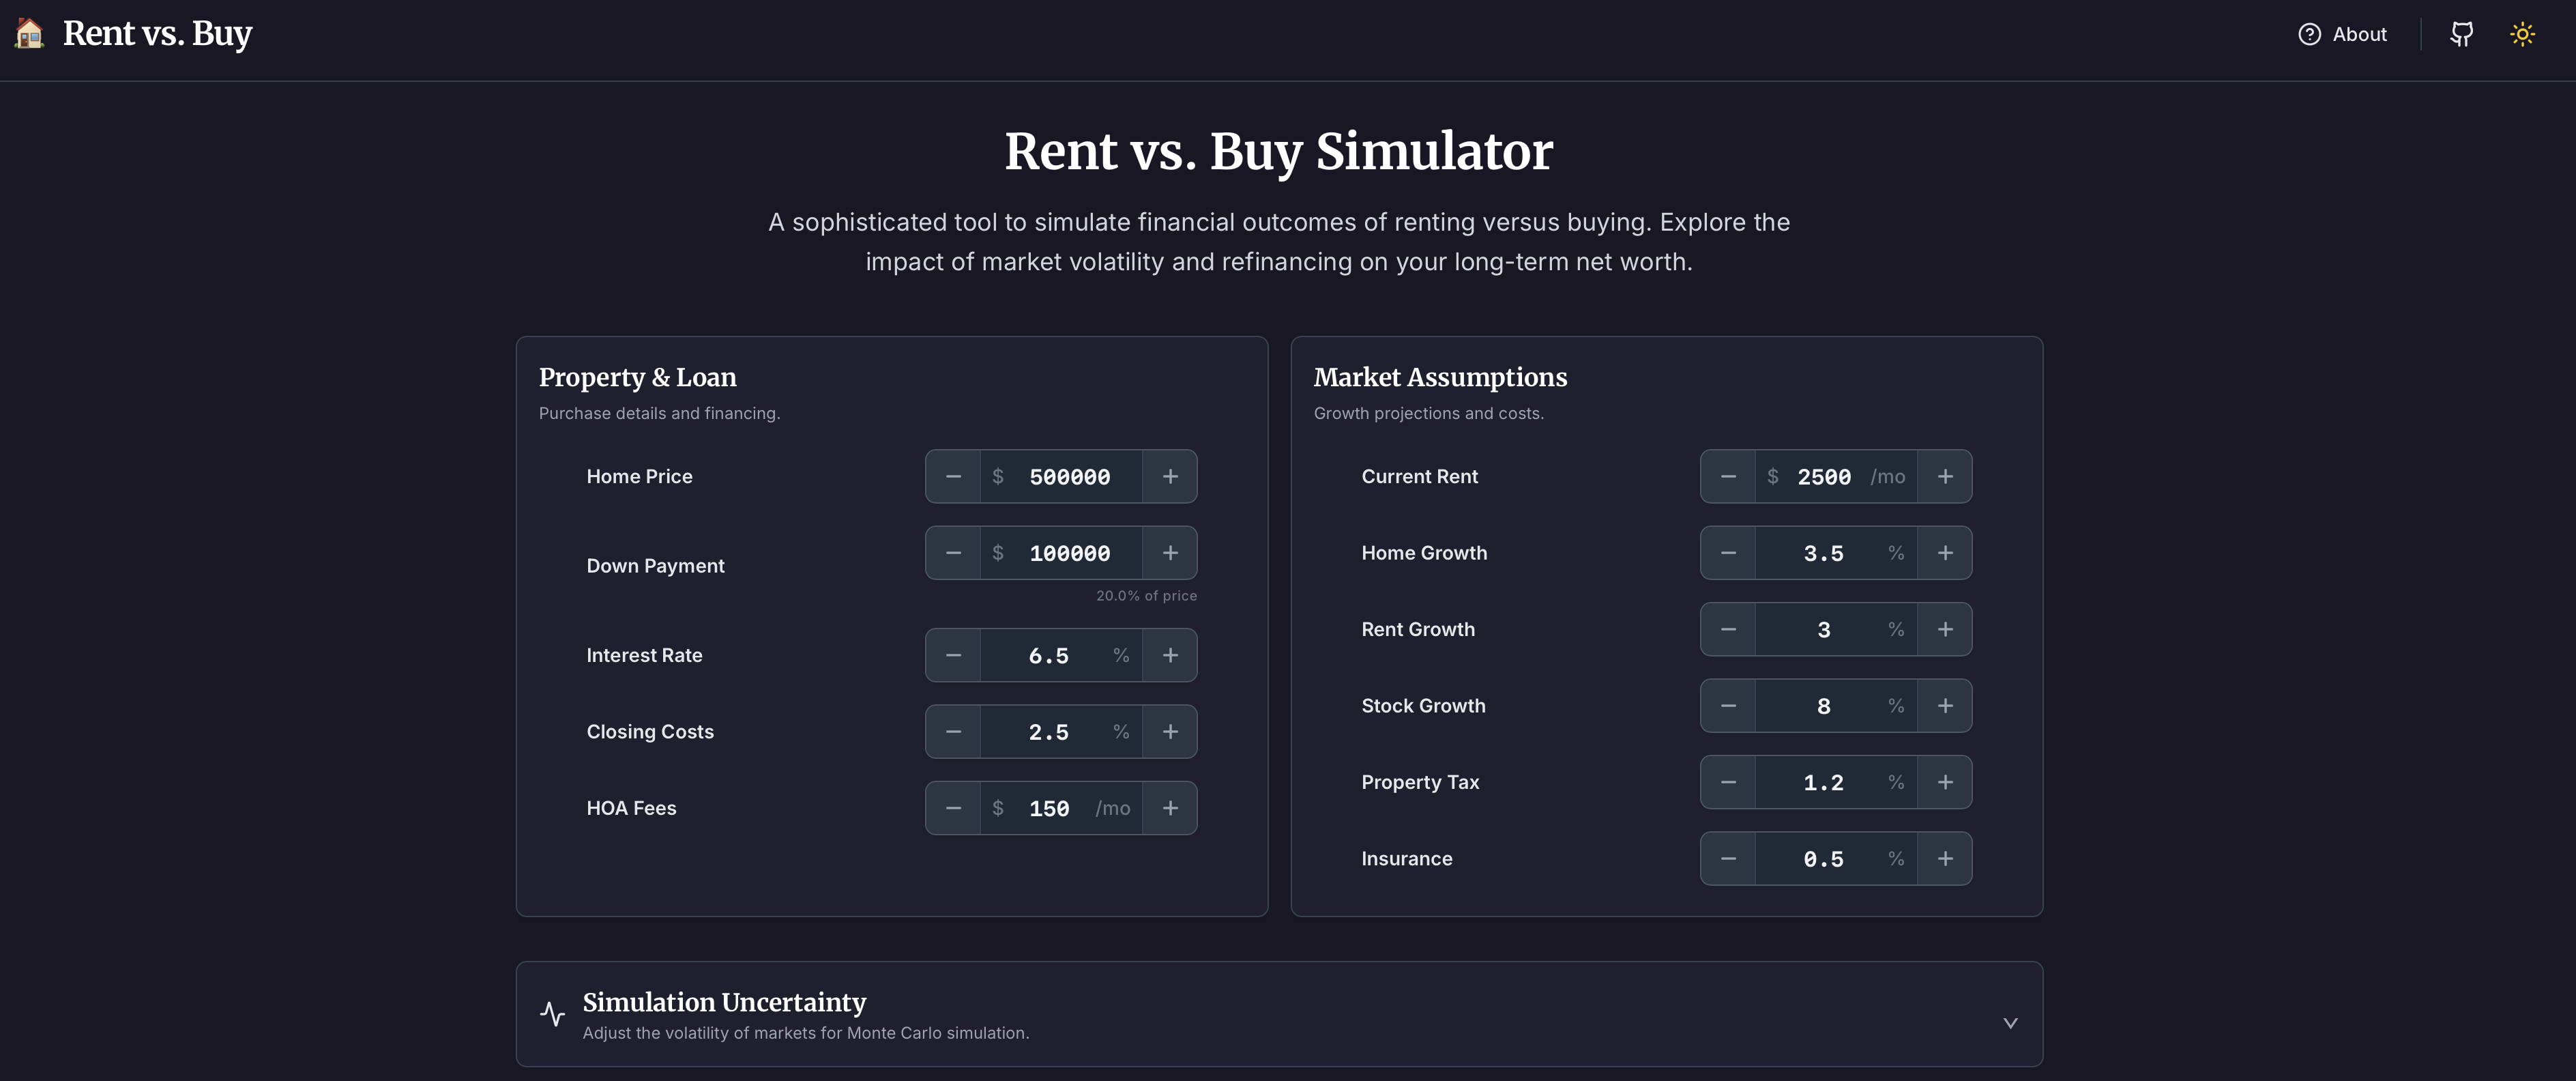Open the About help icon in the header
Screen dimensions: 2576x1081
click(2309, 33)
